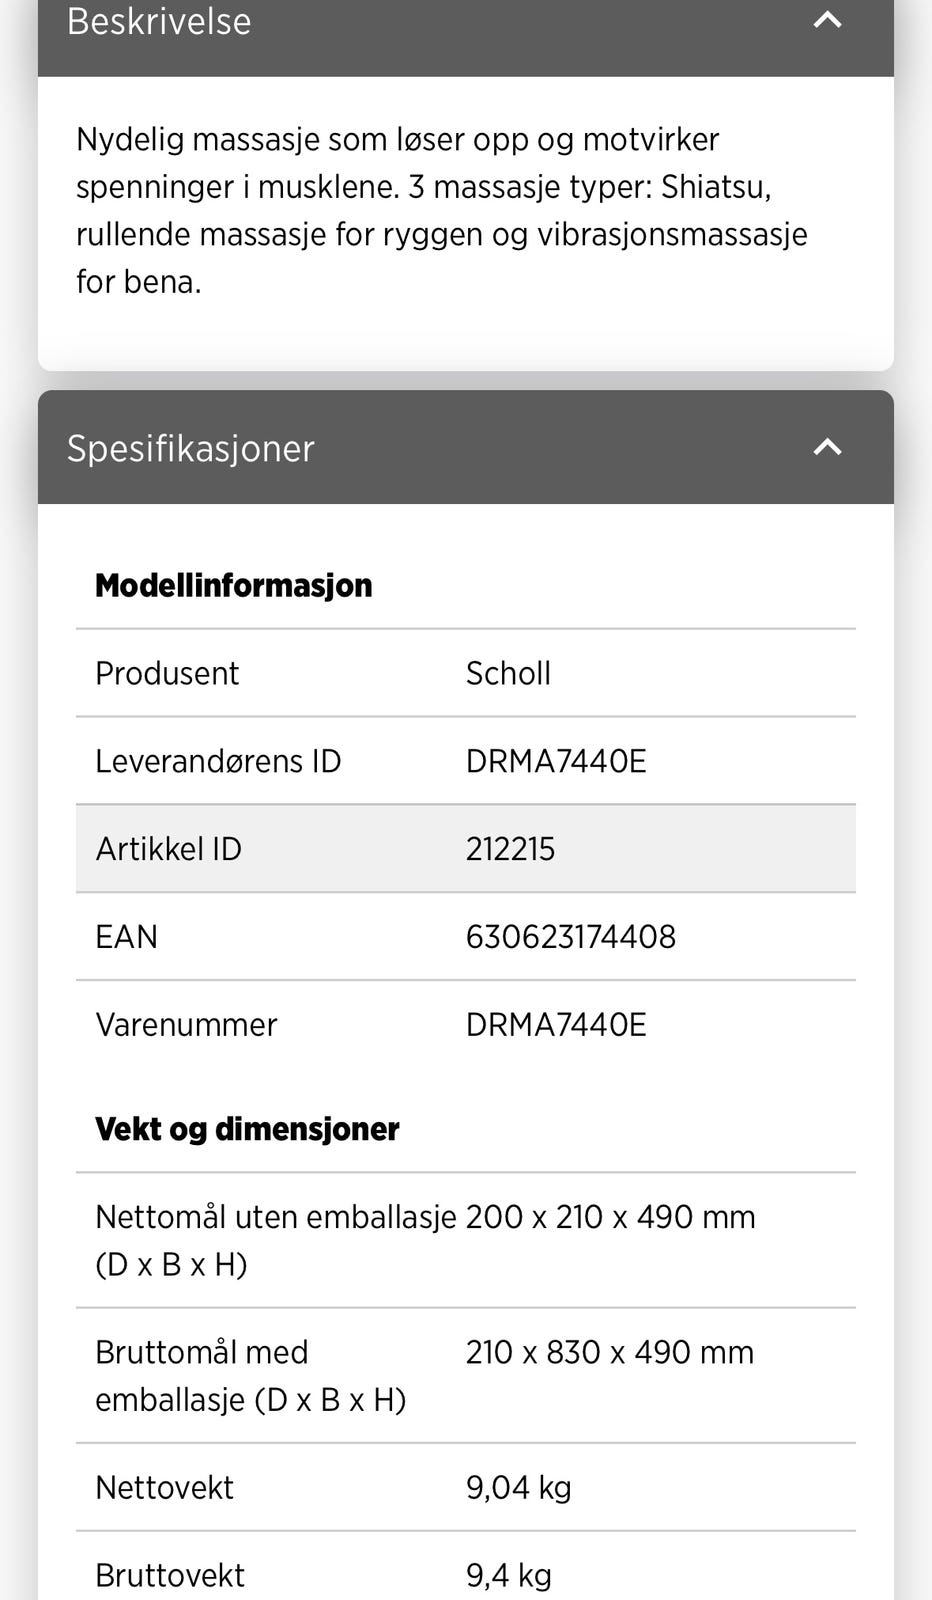The height and width of the screenshot is (1600, 932).
Task: Click the Spesifikasjoner header title
Action: (190, 448)
